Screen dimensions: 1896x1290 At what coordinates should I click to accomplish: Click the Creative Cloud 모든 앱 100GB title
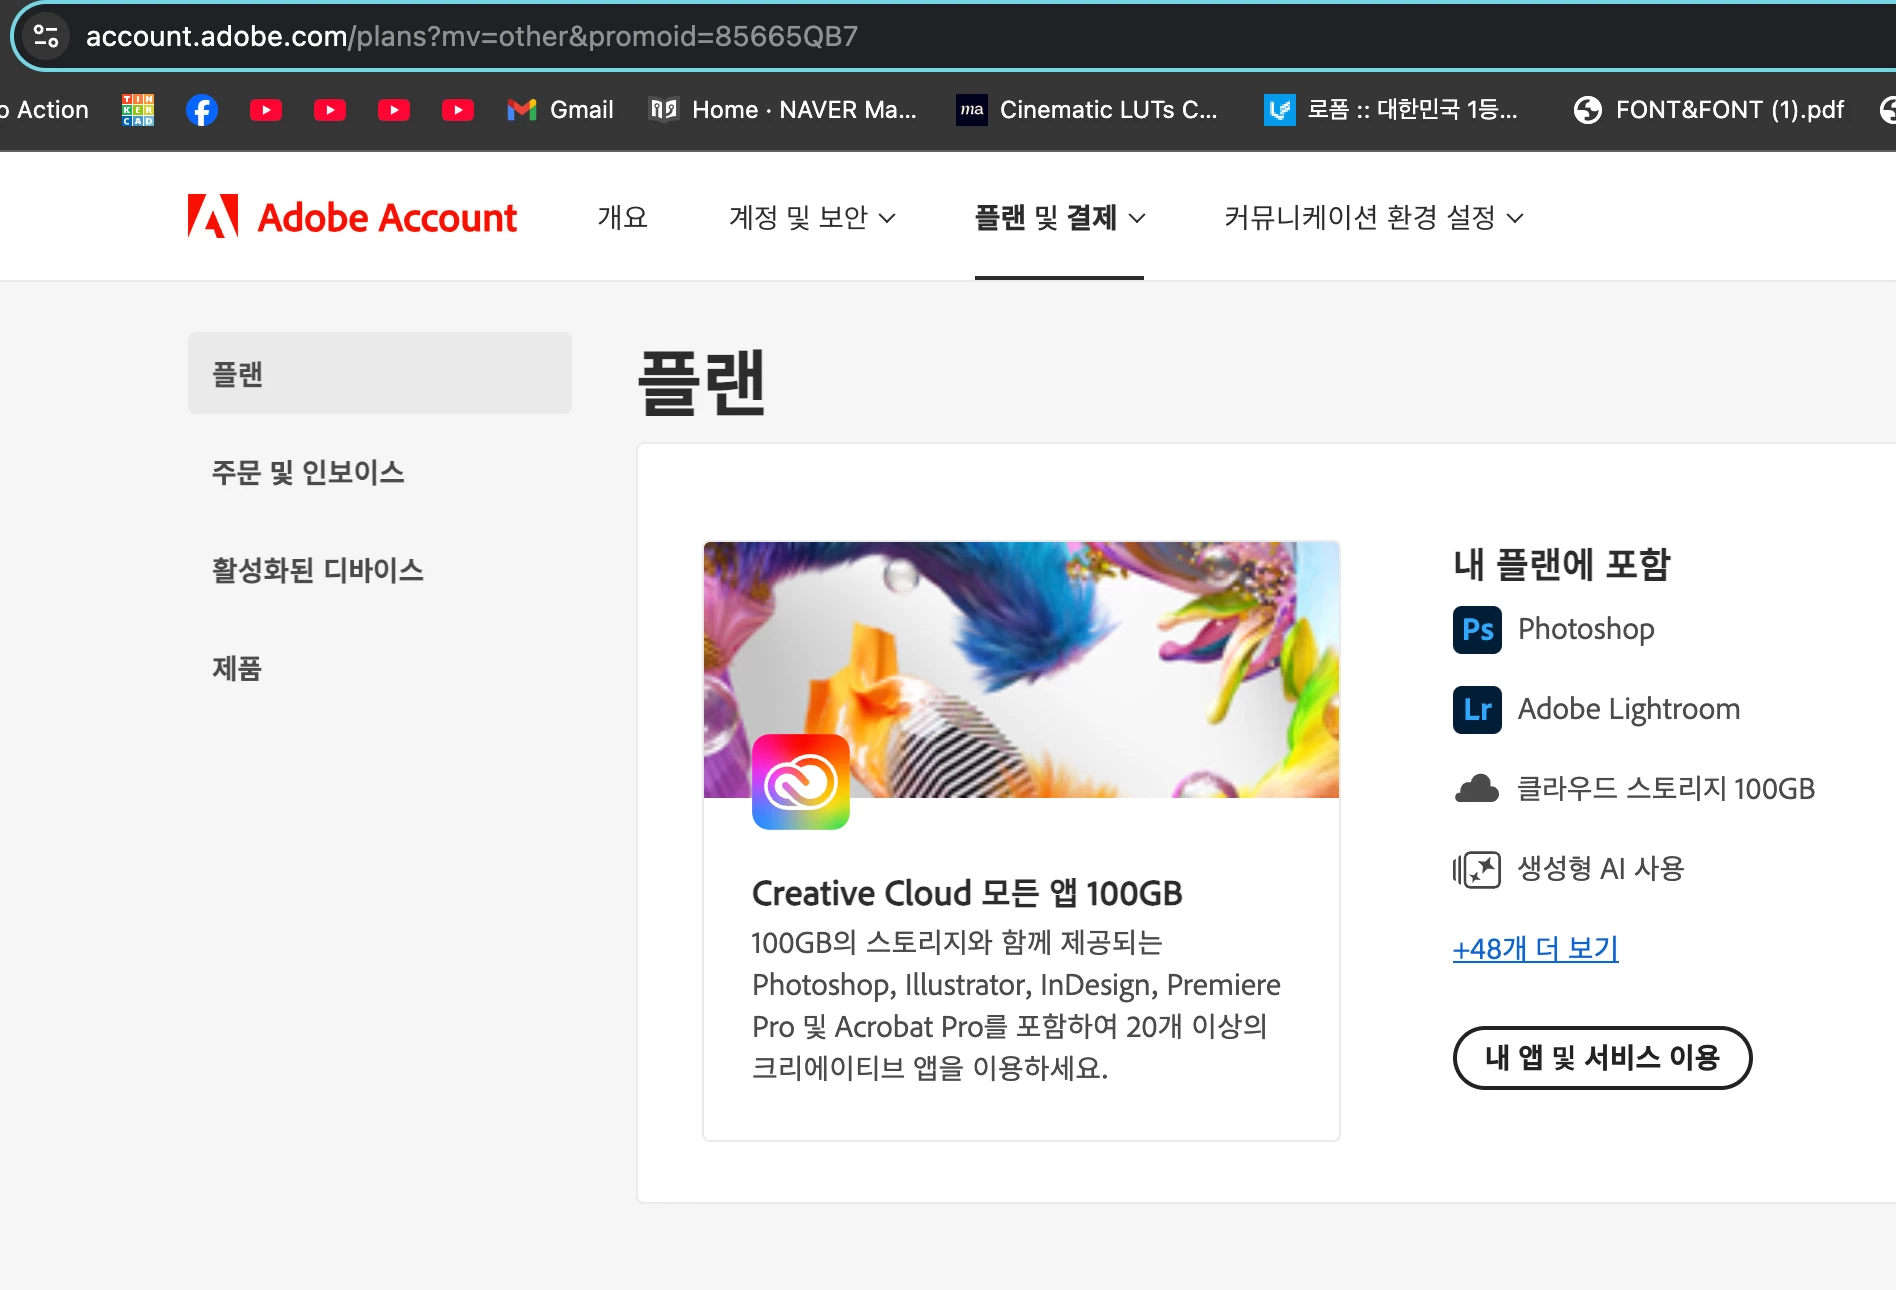click(x=967, y=893)
